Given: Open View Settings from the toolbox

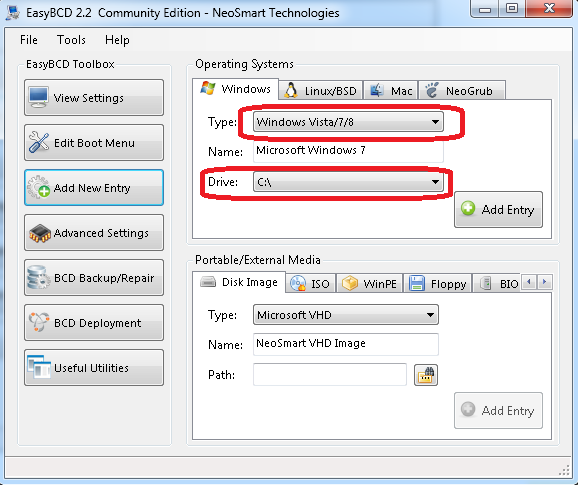Looking at the screenshot, I should [x=94, y=98].
